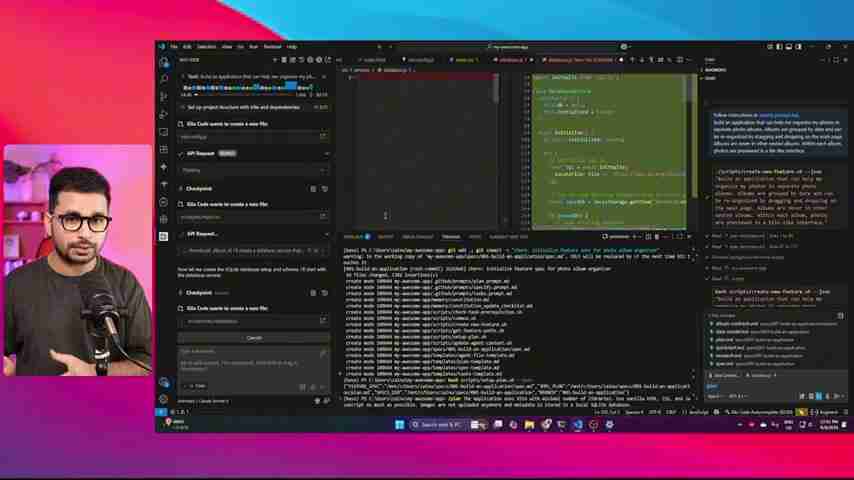
Task: Check the 'Set up project structure' todo
Action: point(182,108)
